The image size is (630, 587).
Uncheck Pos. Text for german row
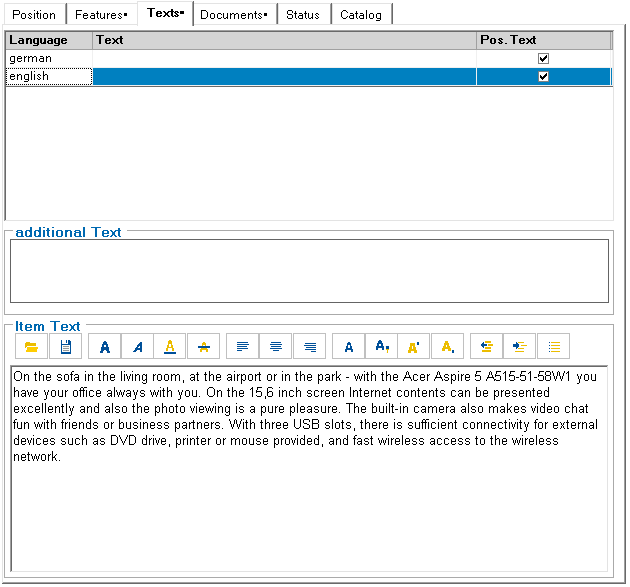pos(543,59)
